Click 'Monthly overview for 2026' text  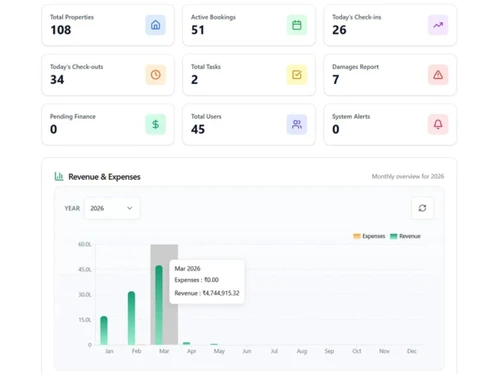point(408,176)
